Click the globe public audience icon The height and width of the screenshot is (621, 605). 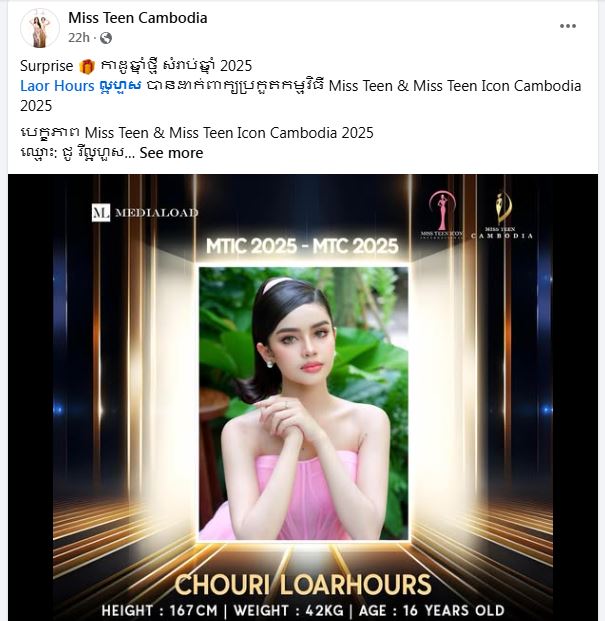[106, 38]
